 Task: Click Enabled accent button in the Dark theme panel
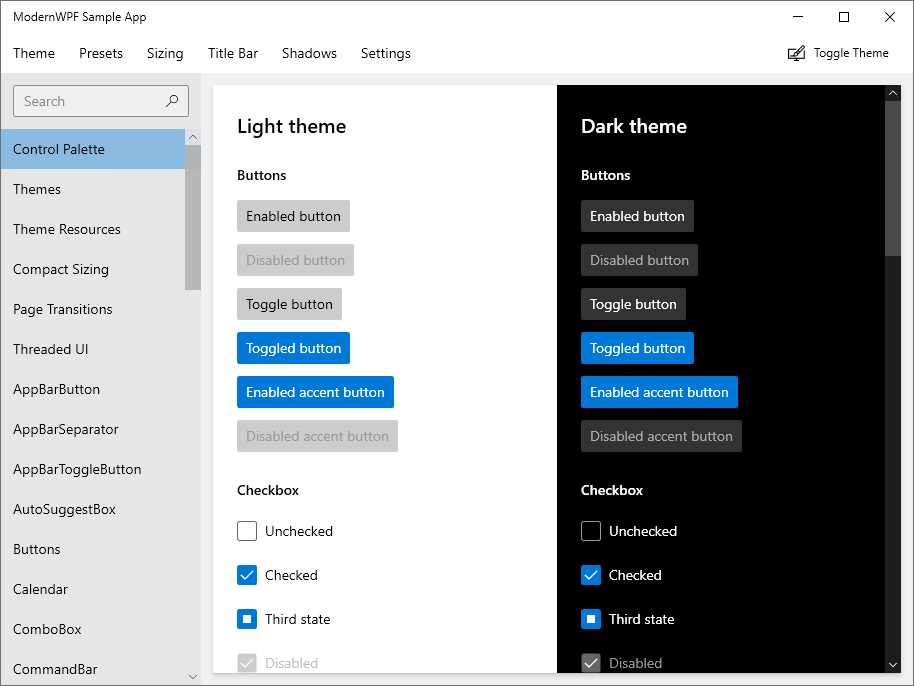tap(659, 392)
